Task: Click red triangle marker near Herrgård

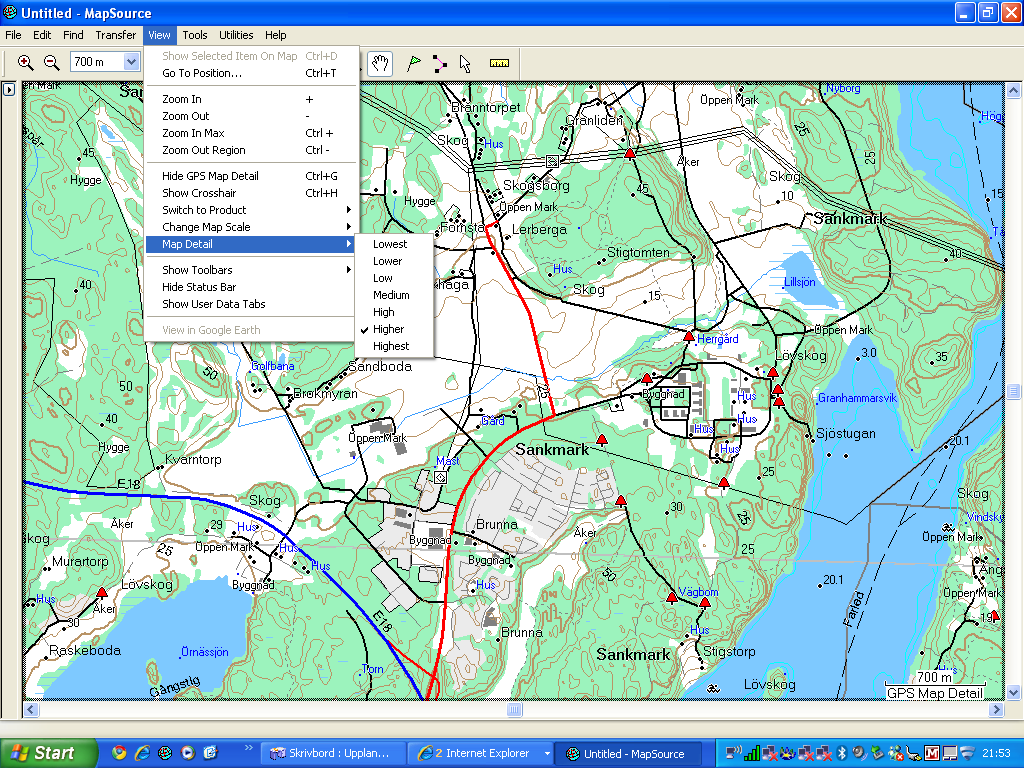Action: click(688, 337)
